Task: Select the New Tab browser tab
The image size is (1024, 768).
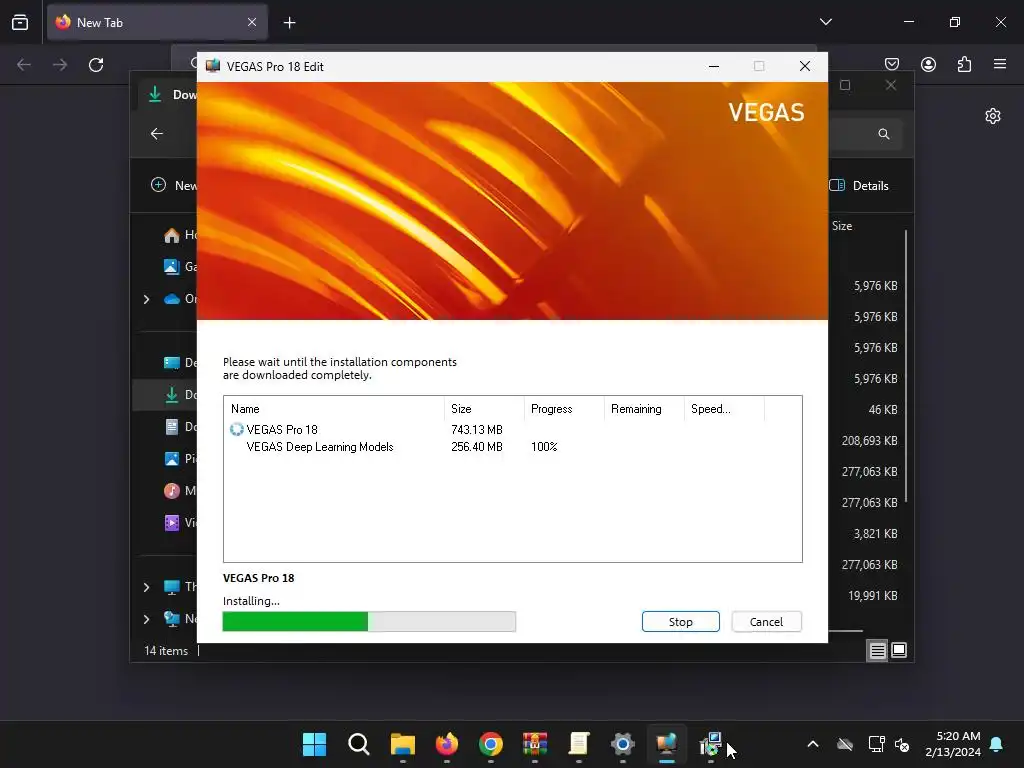Action: pyautogui.click(x=157, y=22)
